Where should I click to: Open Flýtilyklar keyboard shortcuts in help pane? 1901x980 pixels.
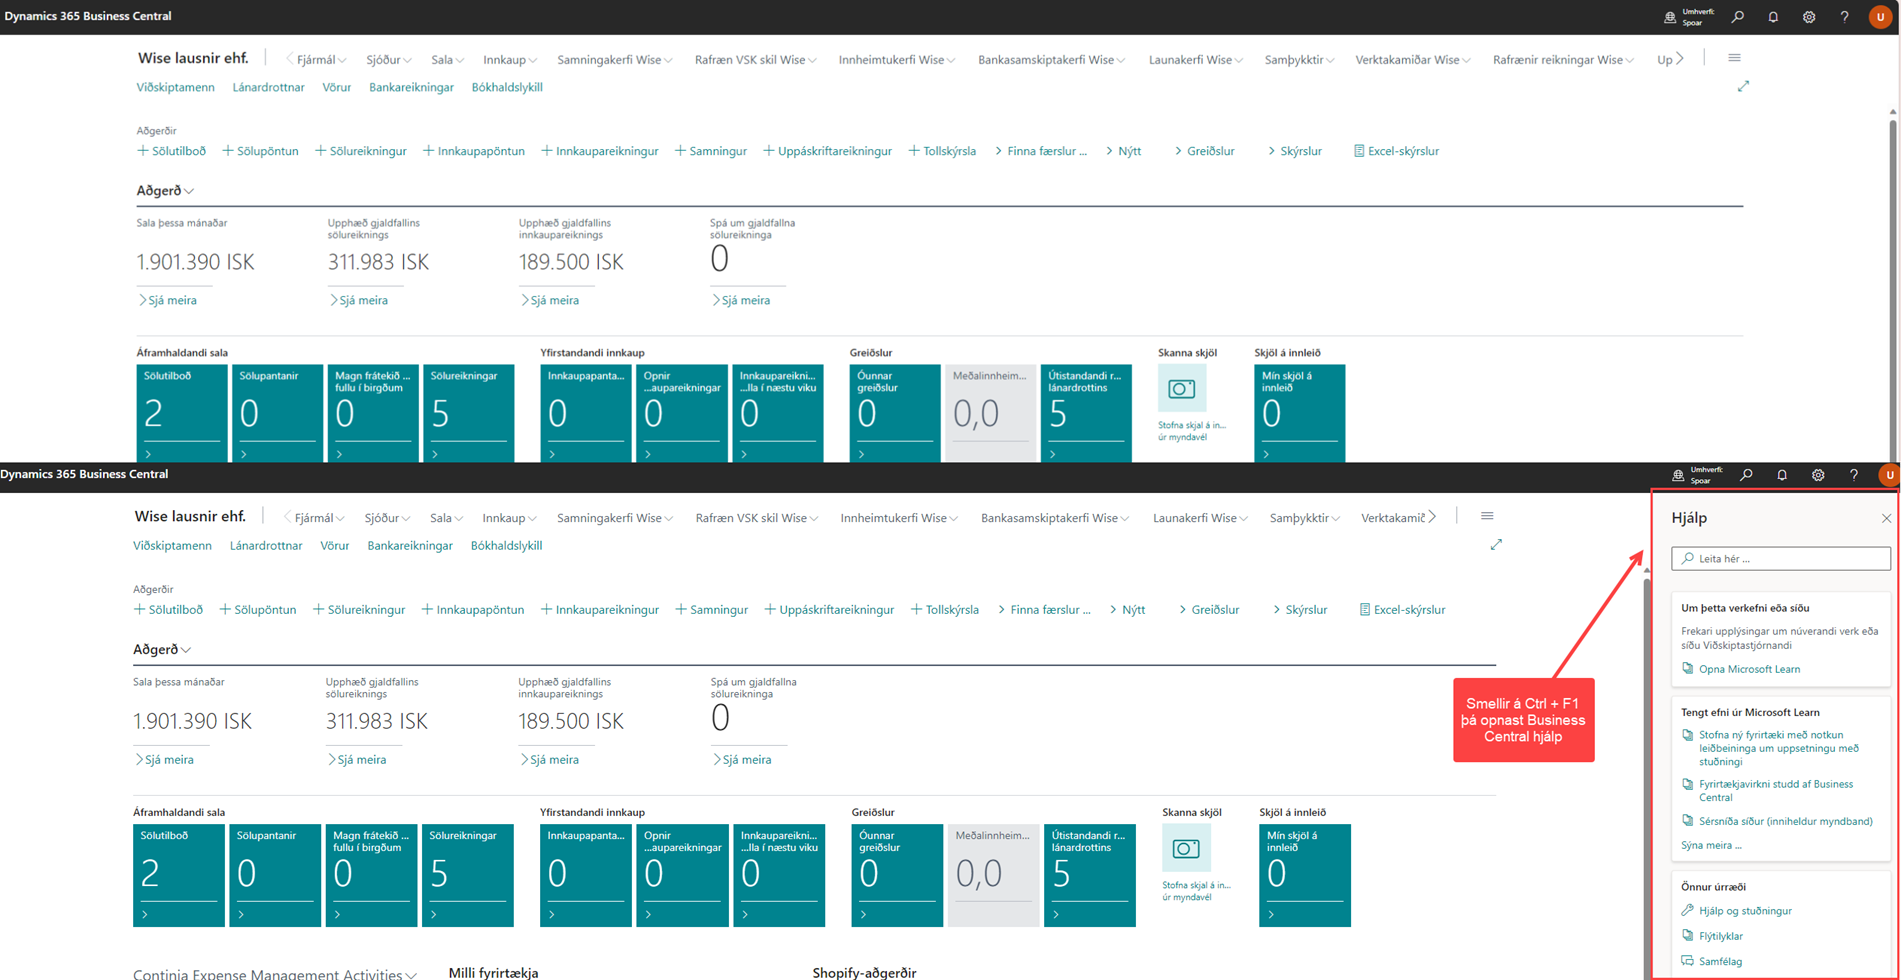(x=1720, y=936)
